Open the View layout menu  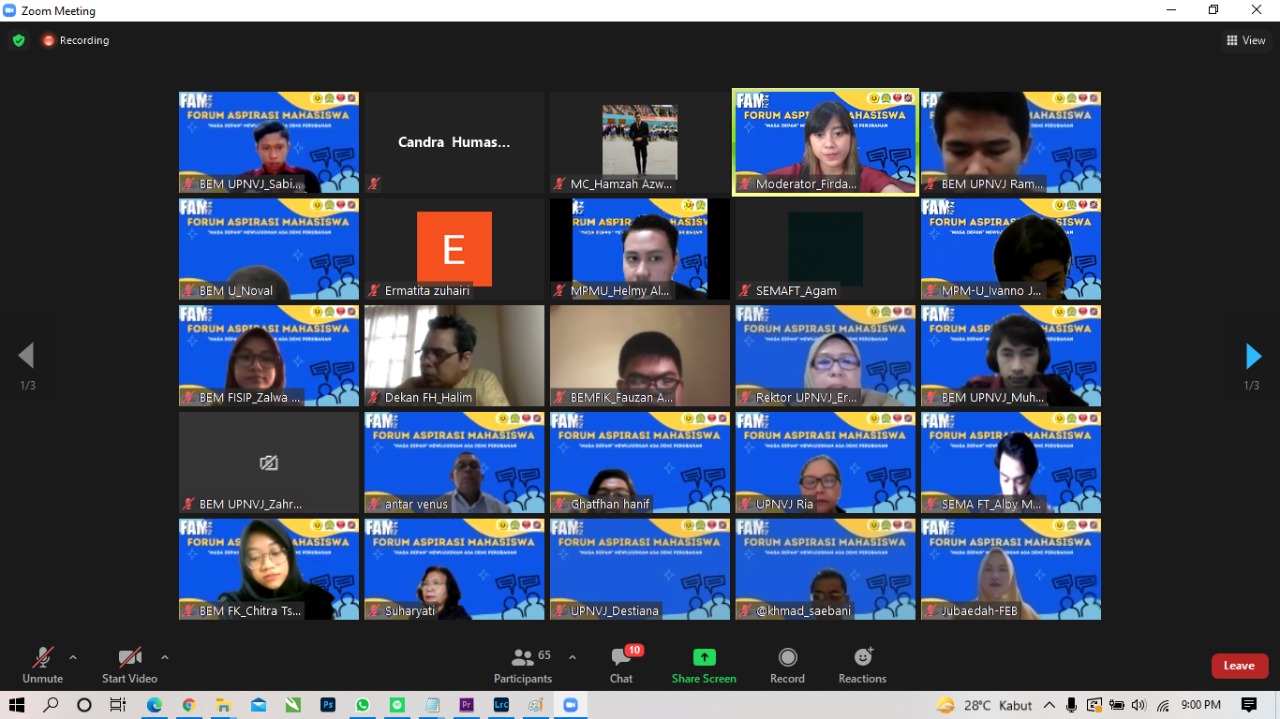coord(1246,41)
